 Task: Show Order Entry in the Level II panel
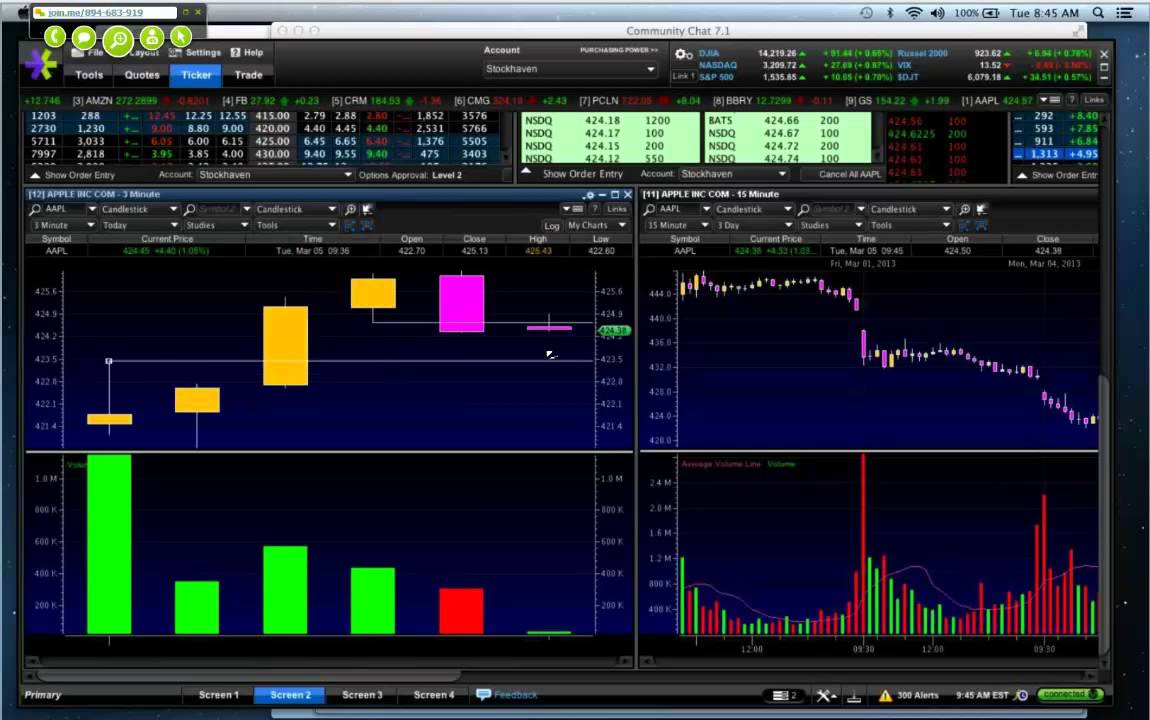[x=573, y=175]
